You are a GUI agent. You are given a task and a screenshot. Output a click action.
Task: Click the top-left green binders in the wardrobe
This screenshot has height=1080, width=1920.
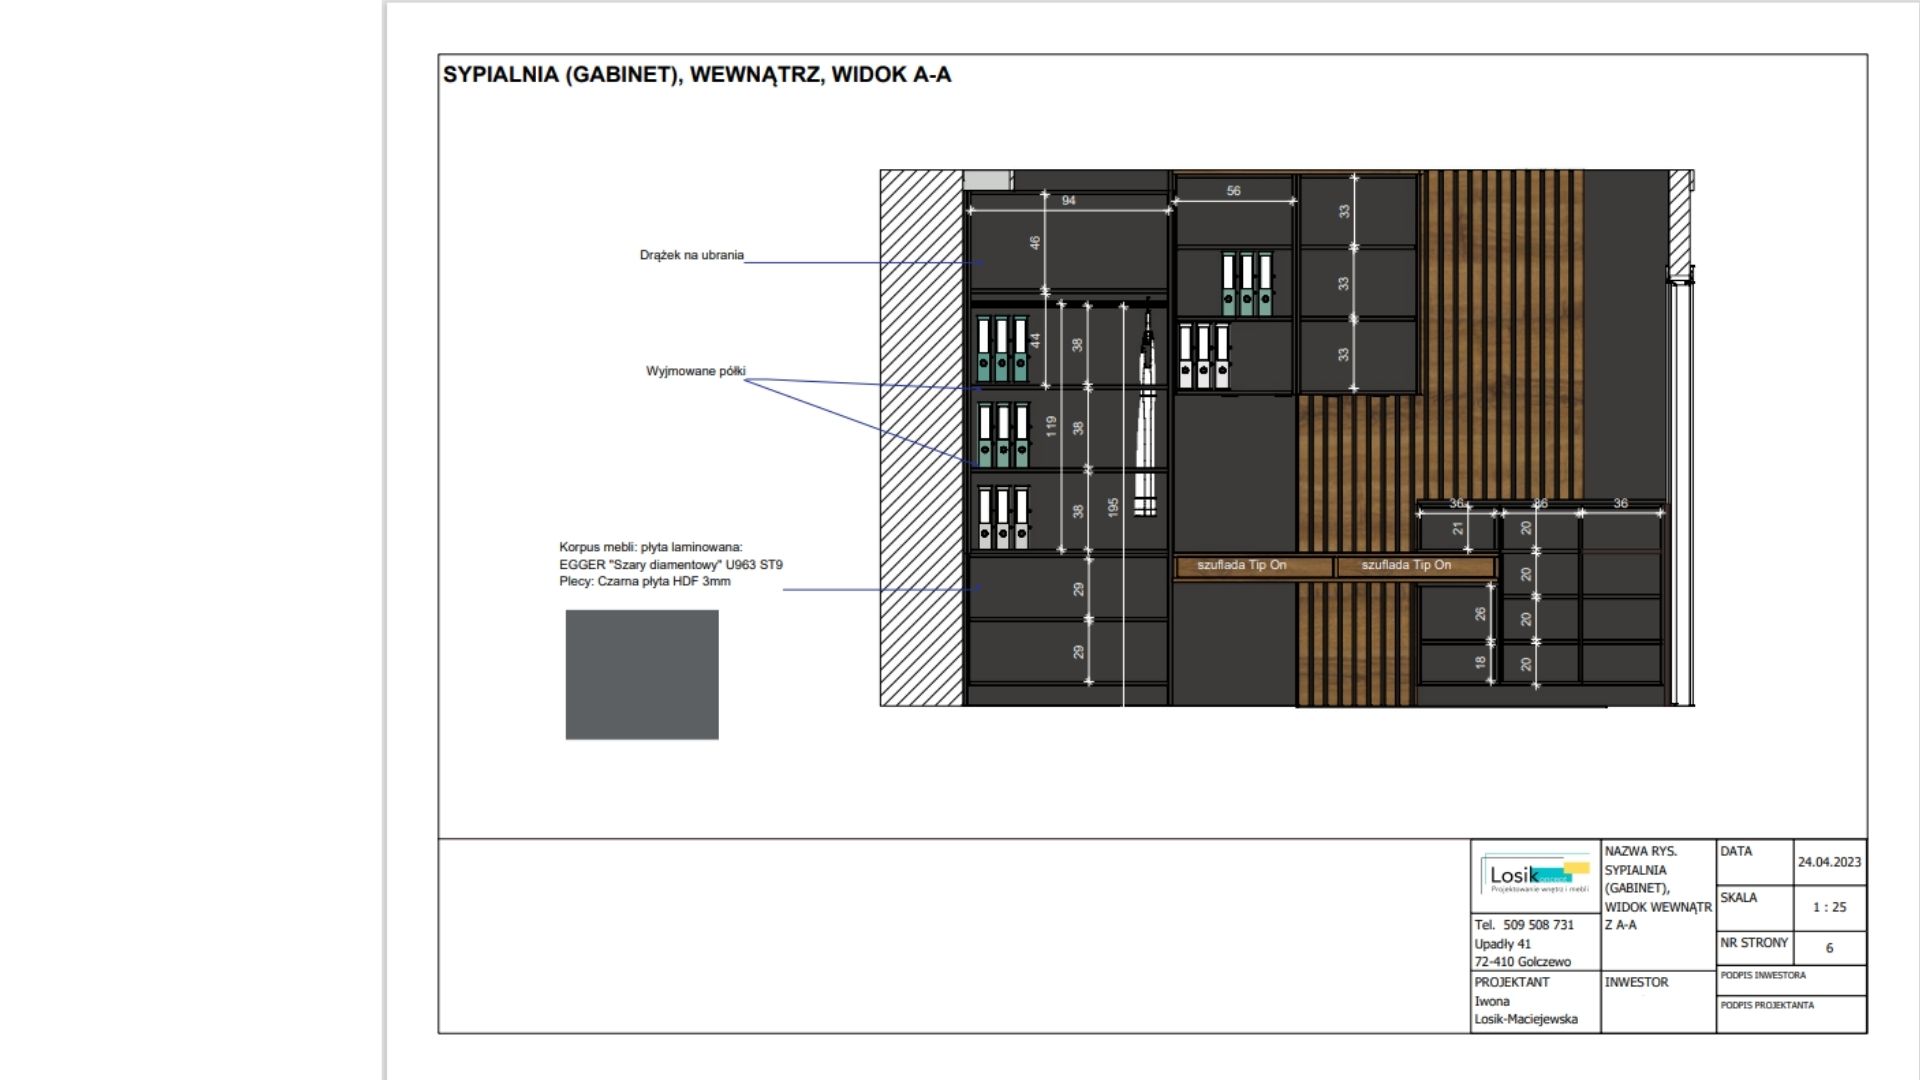(x=1002, y=349)
